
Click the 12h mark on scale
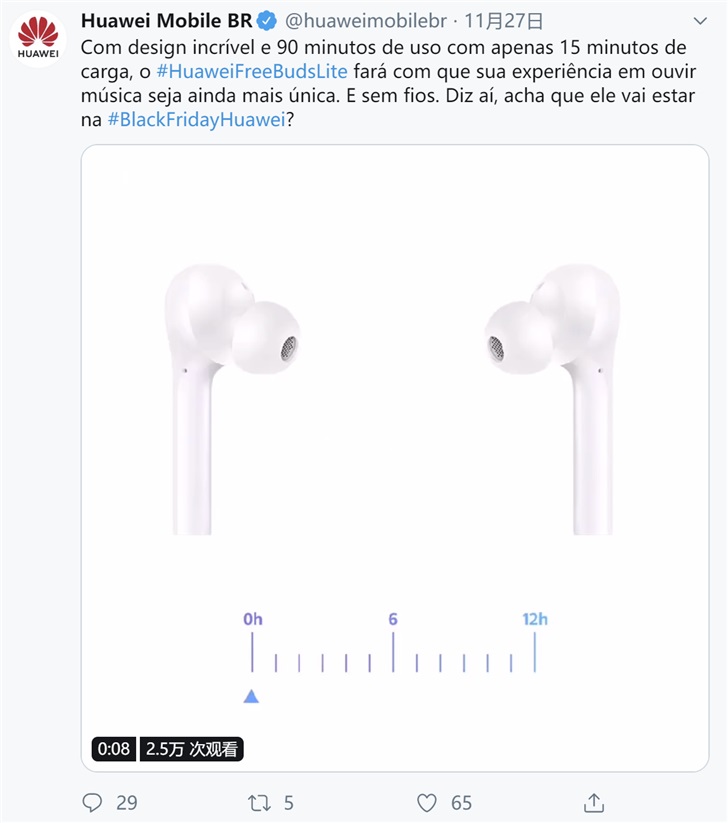pos(535,619)
